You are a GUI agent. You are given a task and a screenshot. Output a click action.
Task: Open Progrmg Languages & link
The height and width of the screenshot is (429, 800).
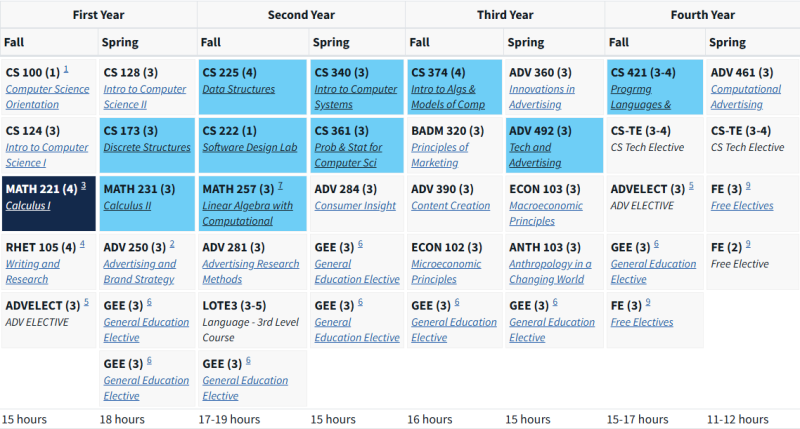[x=641, y=96]
